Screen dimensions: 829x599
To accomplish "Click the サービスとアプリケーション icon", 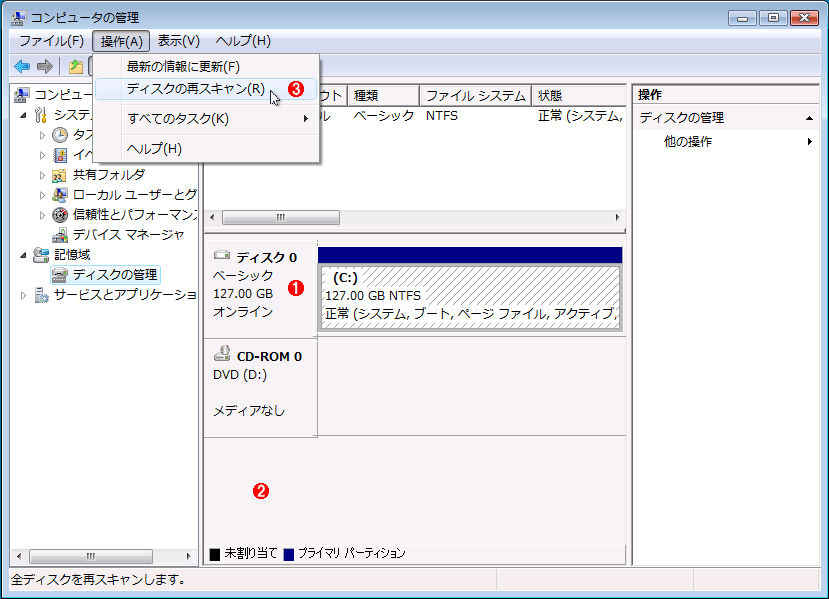I will 41,295.
